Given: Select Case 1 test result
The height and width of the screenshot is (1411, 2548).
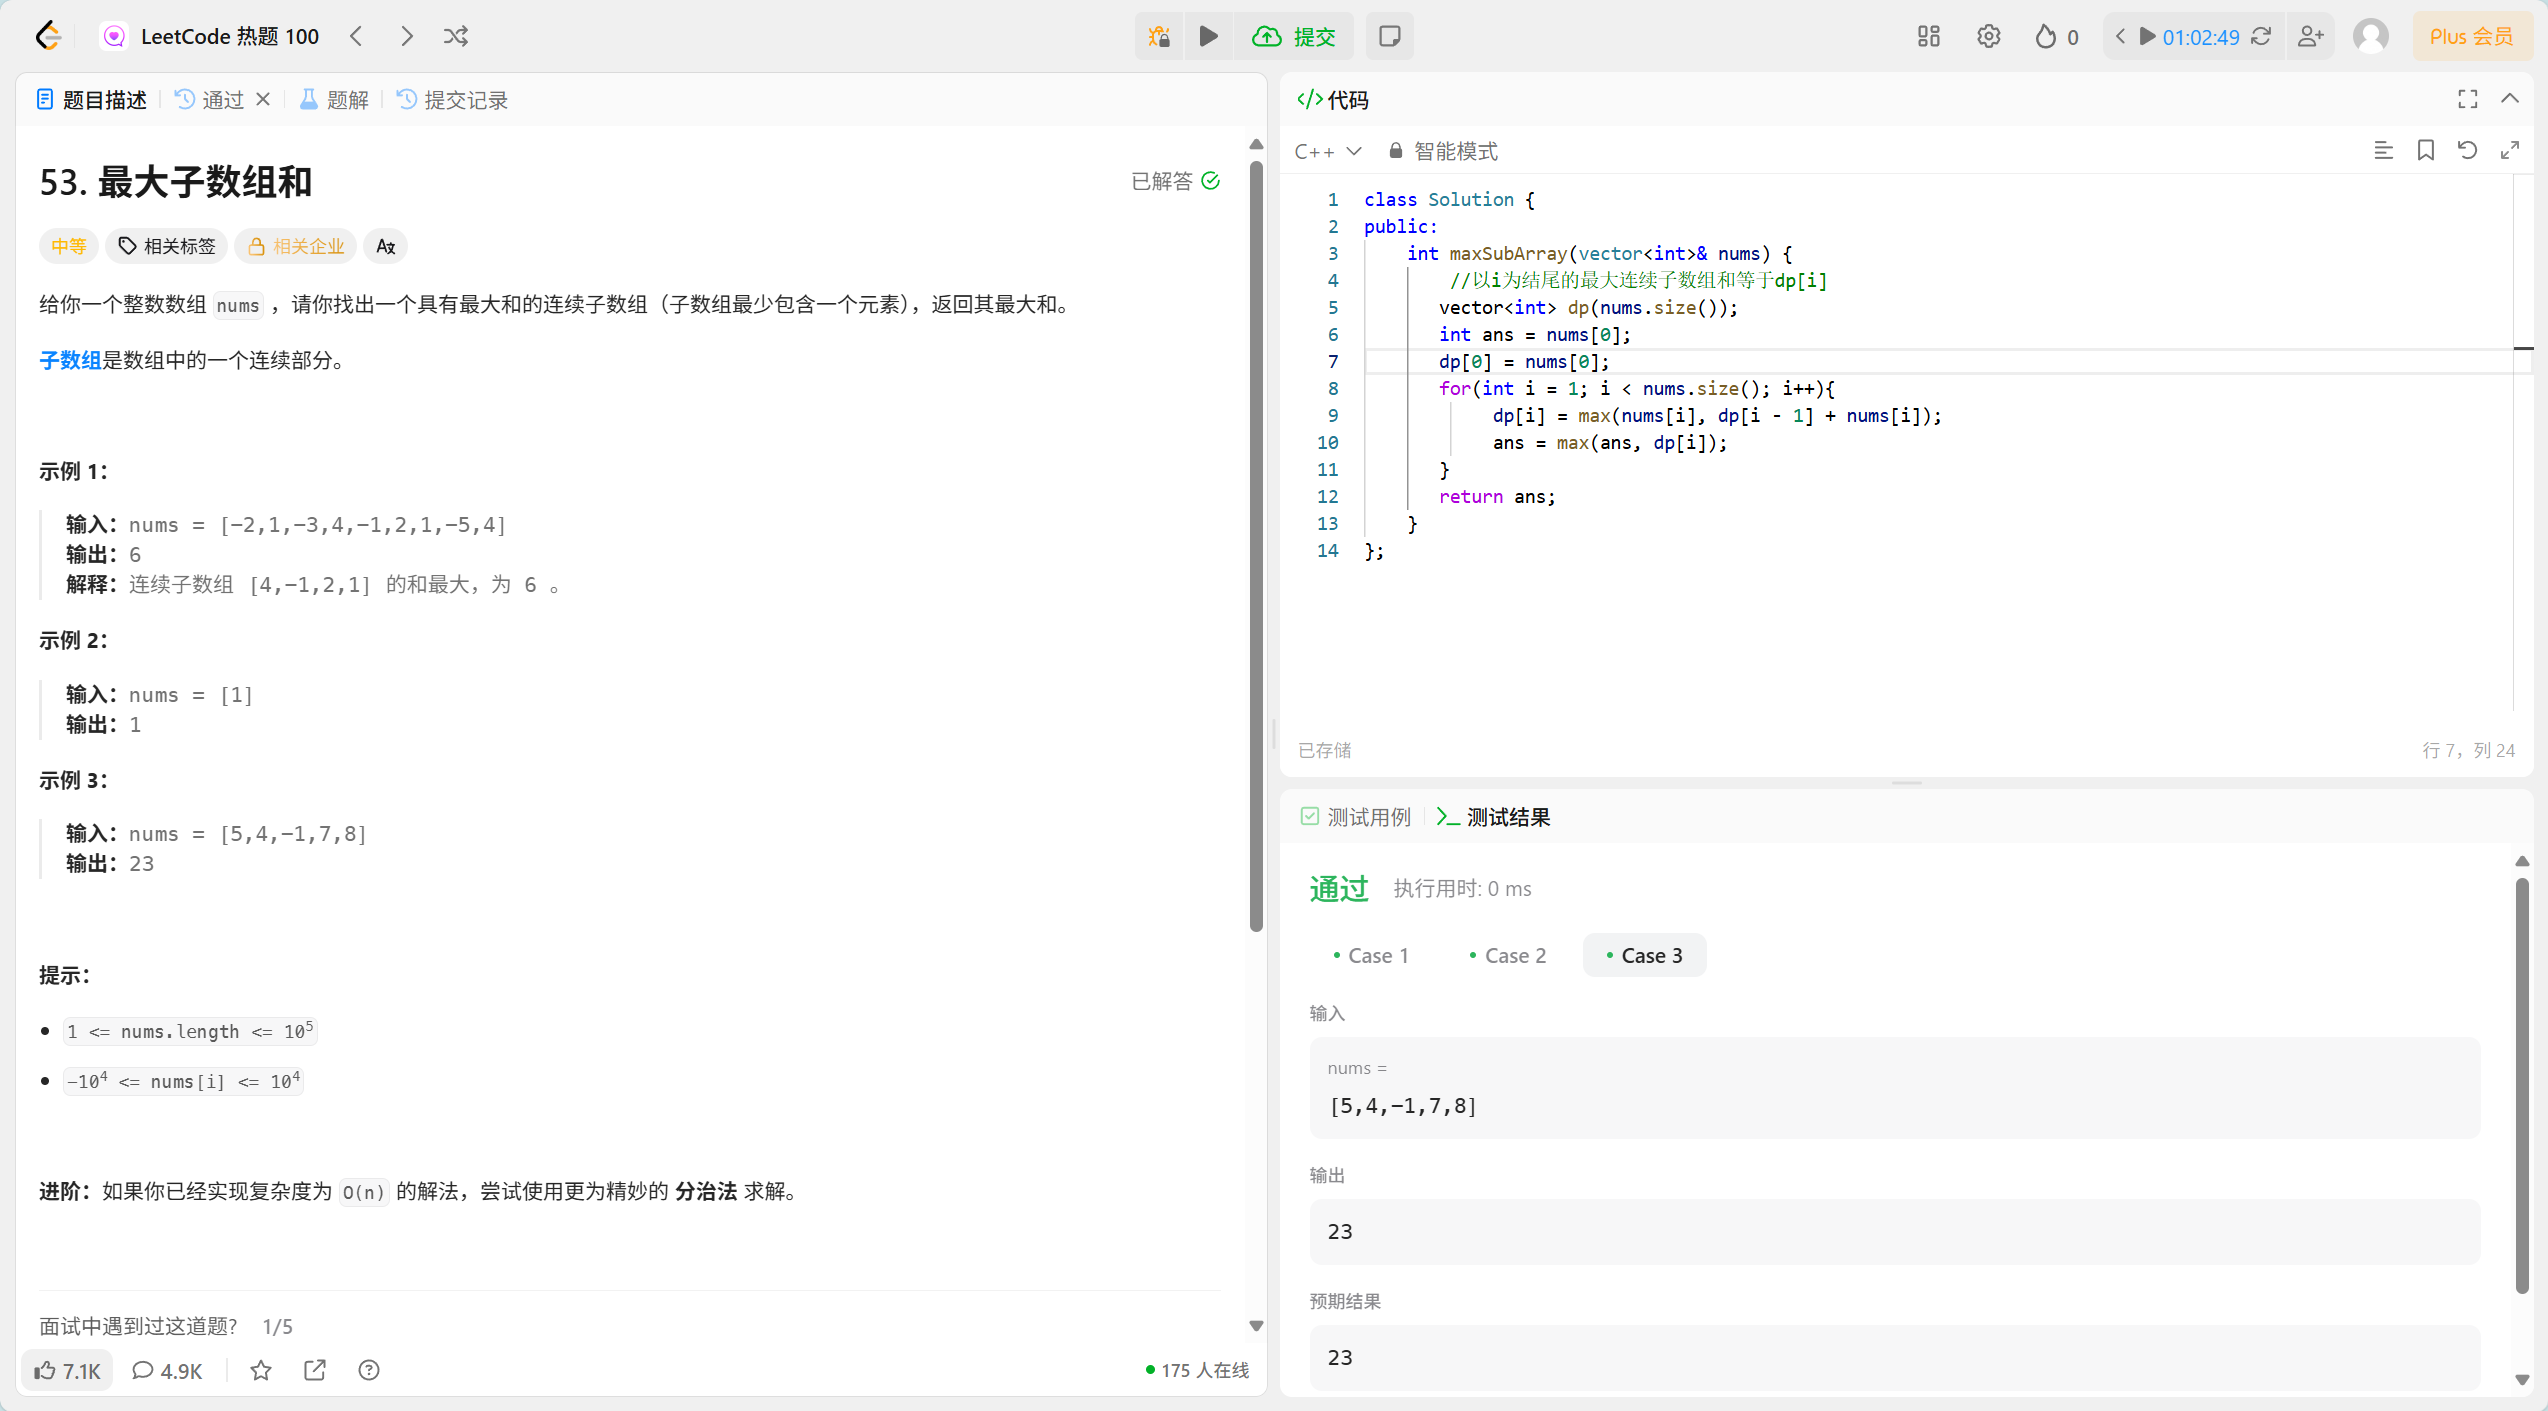Looking at the screenshot, I should pyautogui.click(x=1371, y=955).
